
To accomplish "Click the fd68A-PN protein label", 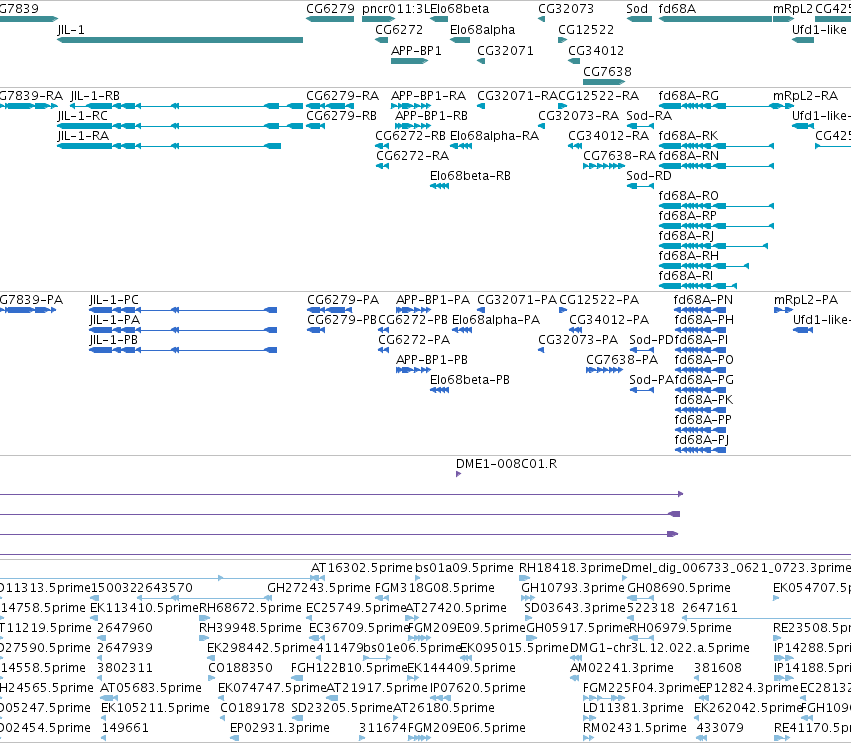I will point(703,300).
